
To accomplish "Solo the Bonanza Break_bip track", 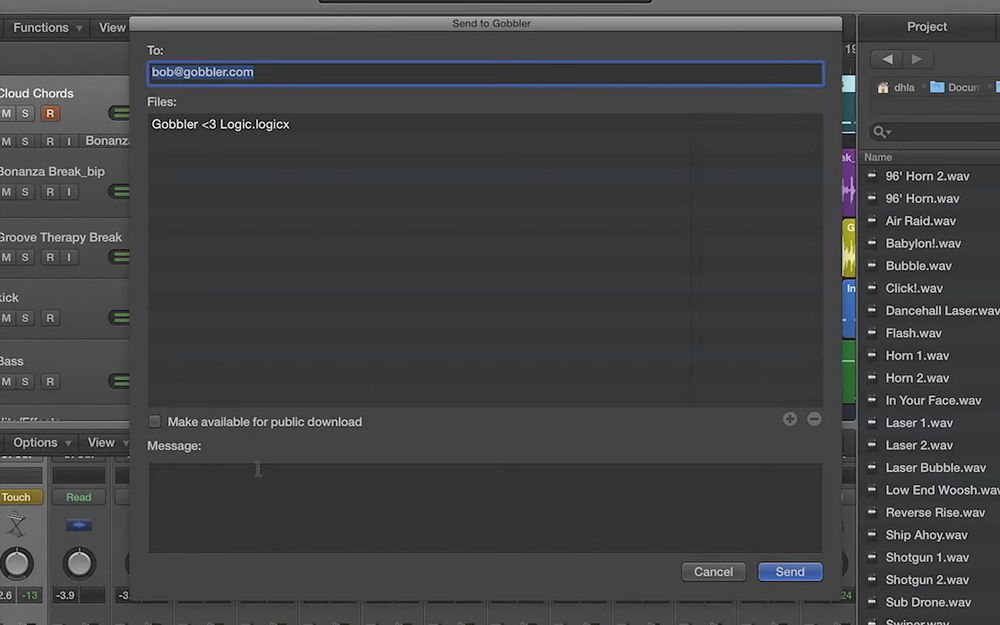I will [25, 191].
